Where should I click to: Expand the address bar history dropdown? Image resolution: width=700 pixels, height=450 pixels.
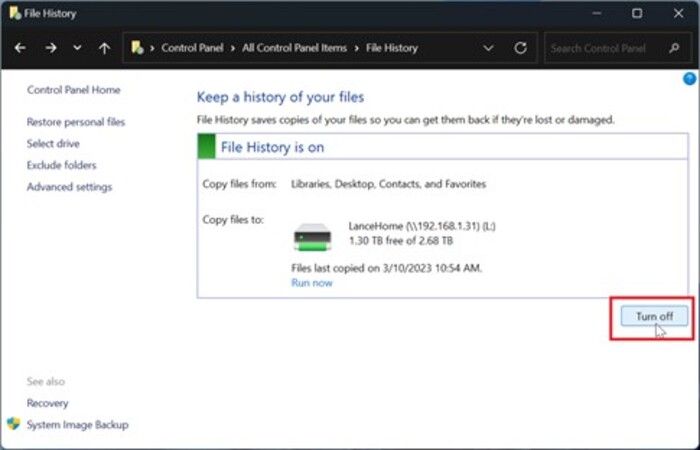[488, 48]
